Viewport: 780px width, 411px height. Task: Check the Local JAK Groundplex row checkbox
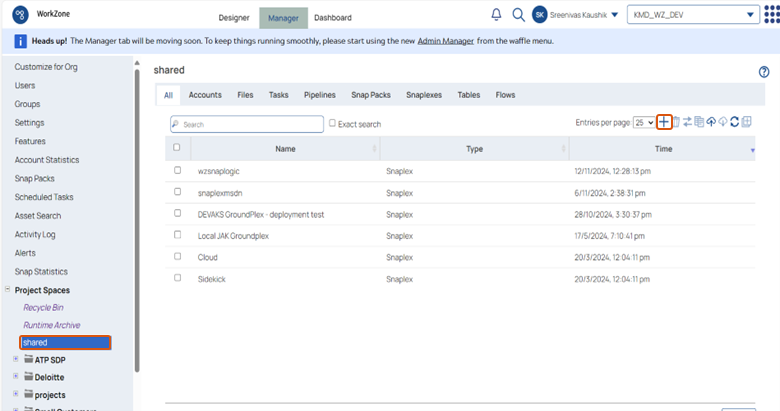point(178,234)
